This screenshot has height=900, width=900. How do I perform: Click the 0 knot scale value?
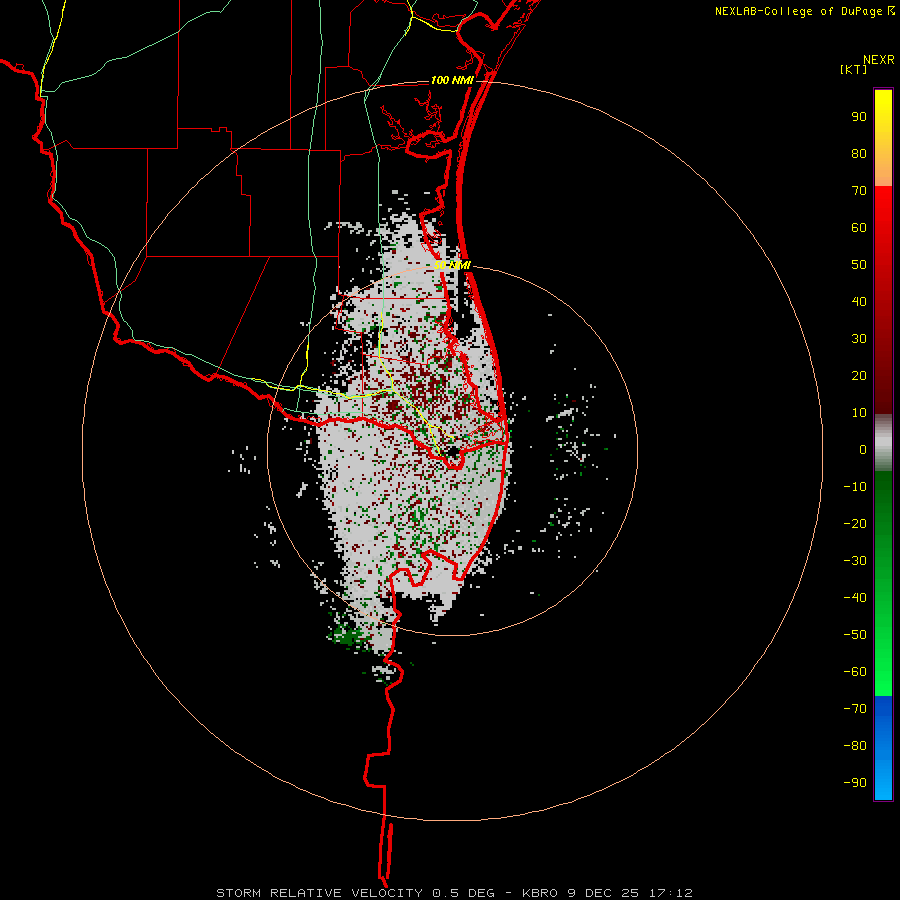[x=863, y=449]
